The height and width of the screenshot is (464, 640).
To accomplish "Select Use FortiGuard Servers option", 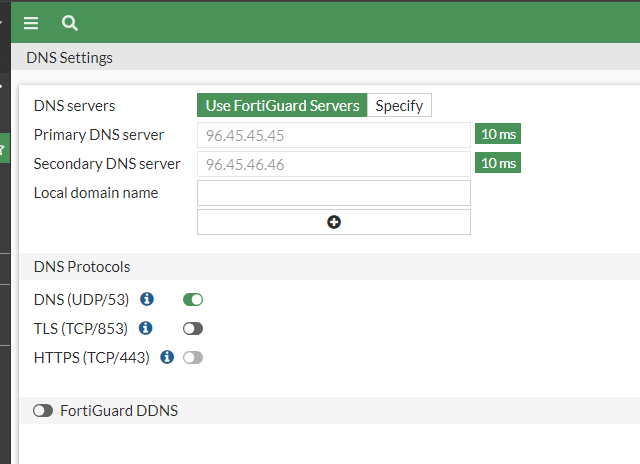I will coord(282,106).
